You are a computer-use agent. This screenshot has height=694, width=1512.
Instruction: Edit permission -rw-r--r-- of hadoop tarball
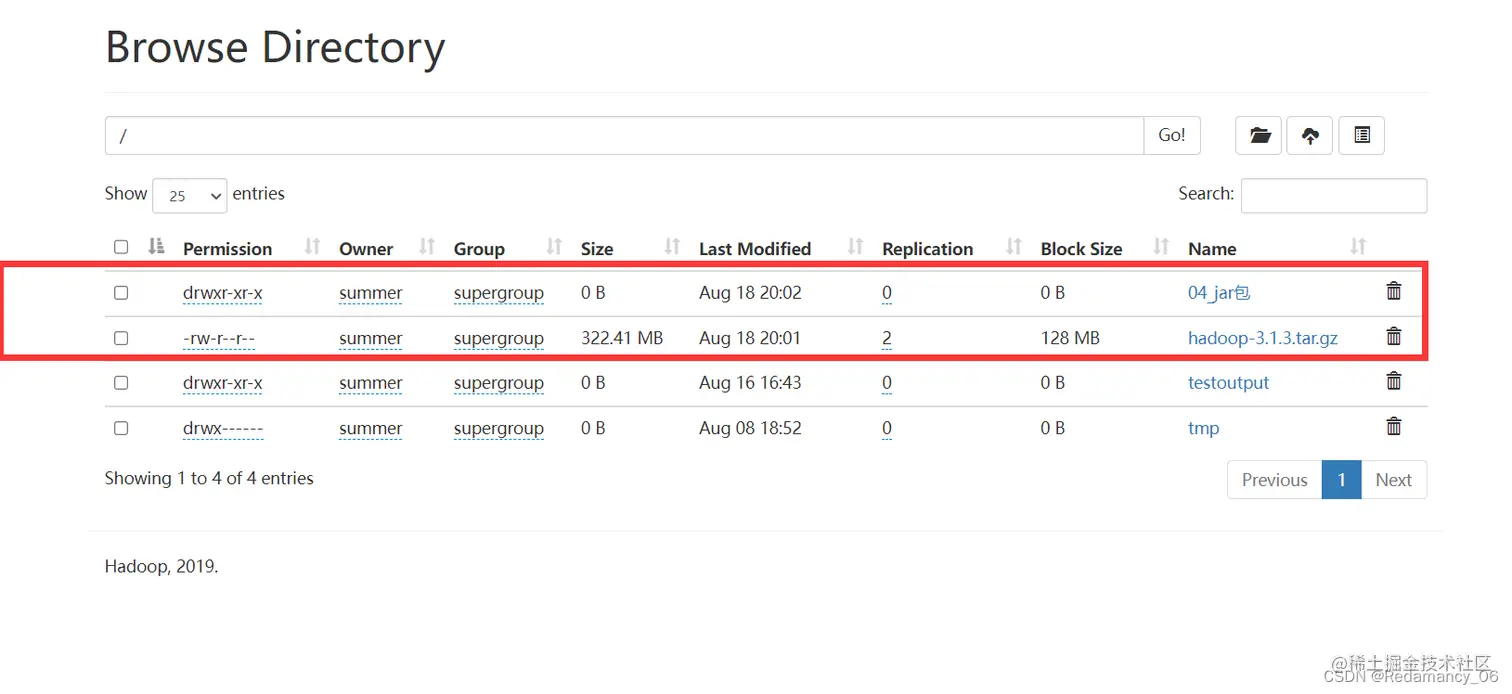pos(219,338)
